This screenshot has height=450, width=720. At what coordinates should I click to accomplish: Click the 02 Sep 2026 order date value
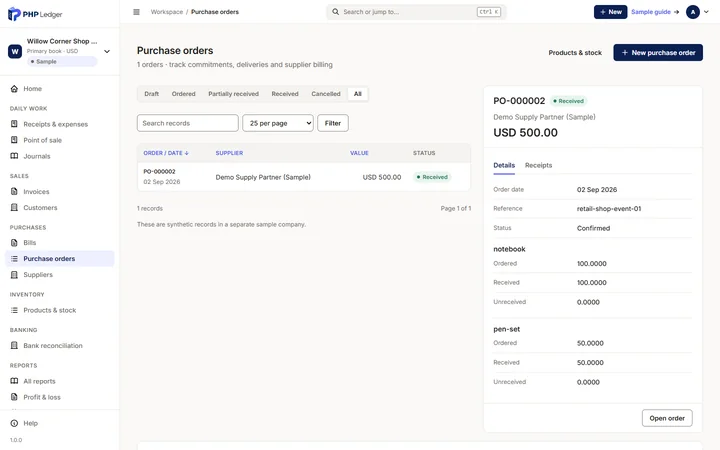597,190
